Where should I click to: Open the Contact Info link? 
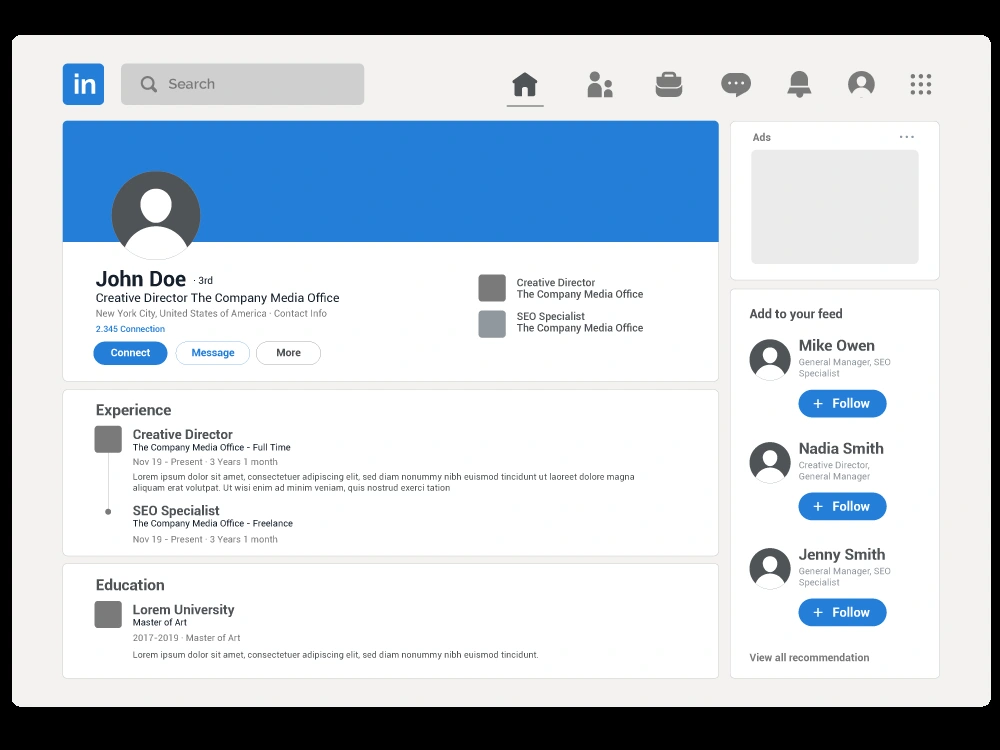[300, 314]
